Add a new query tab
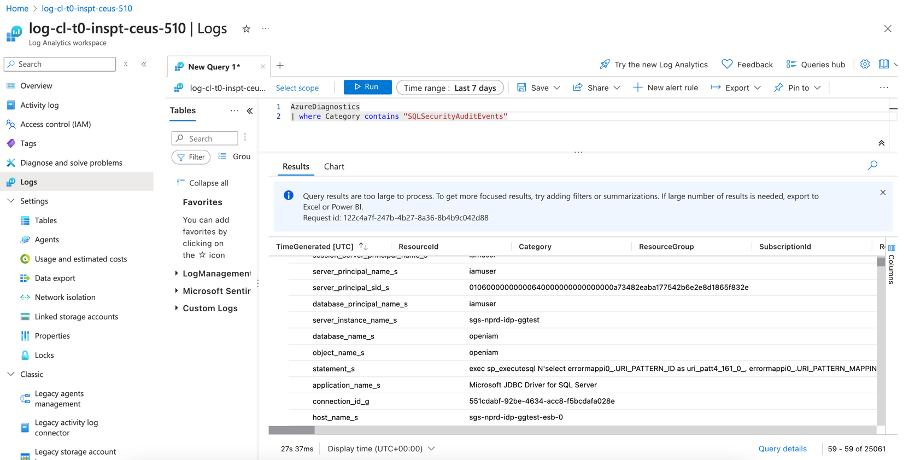This screenshot has width=904, height=460. (280, 65)
